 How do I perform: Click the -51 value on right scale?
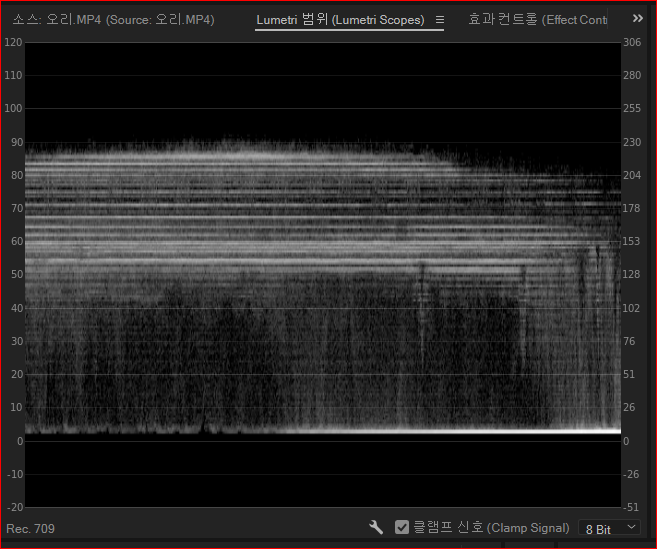point(631,507)
